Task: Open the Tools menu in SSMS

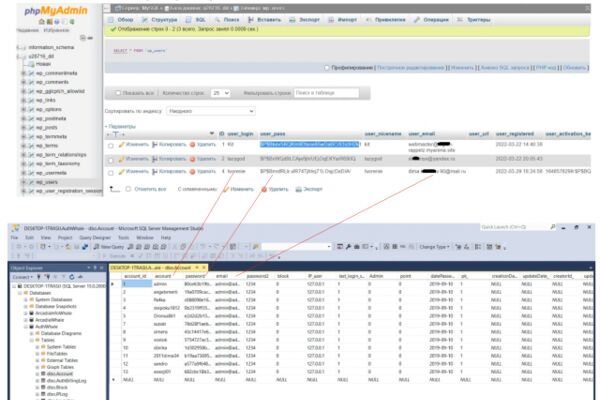Action: [x=123, y=238]
